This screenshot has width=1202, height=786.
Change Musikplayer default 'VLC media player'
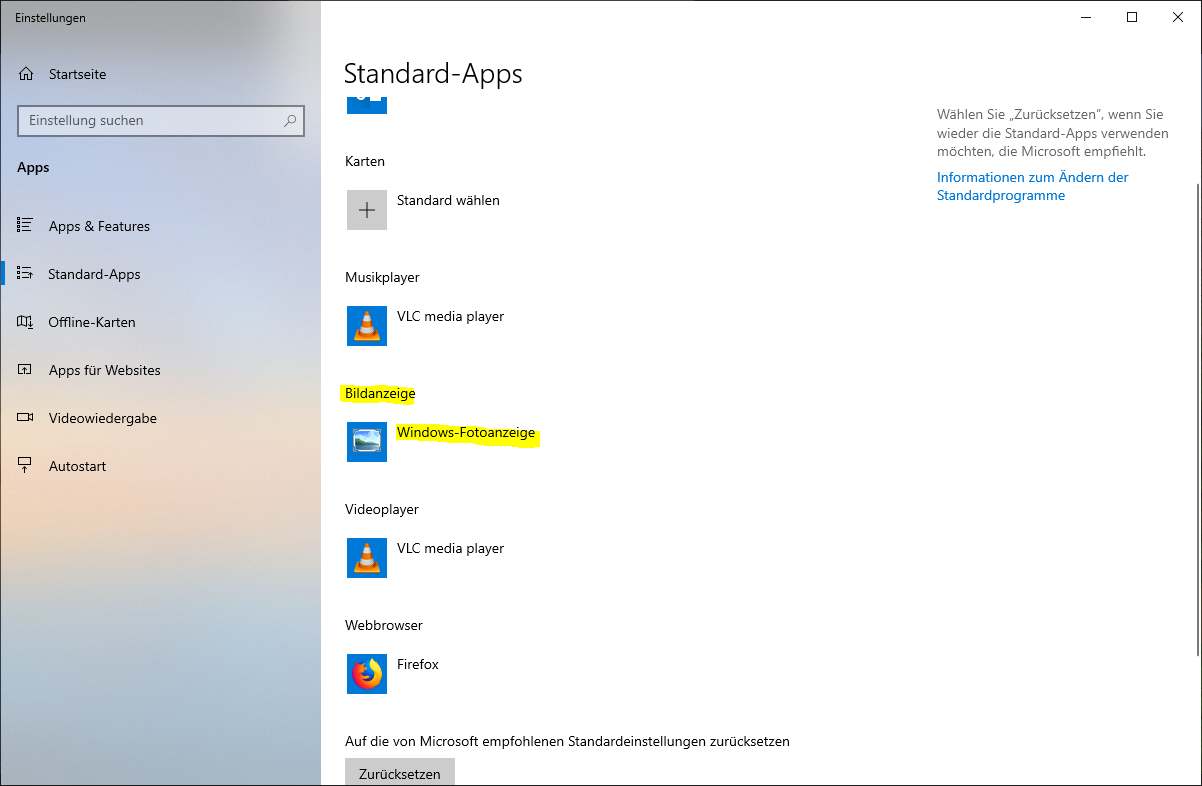click(x=450, y=317)
